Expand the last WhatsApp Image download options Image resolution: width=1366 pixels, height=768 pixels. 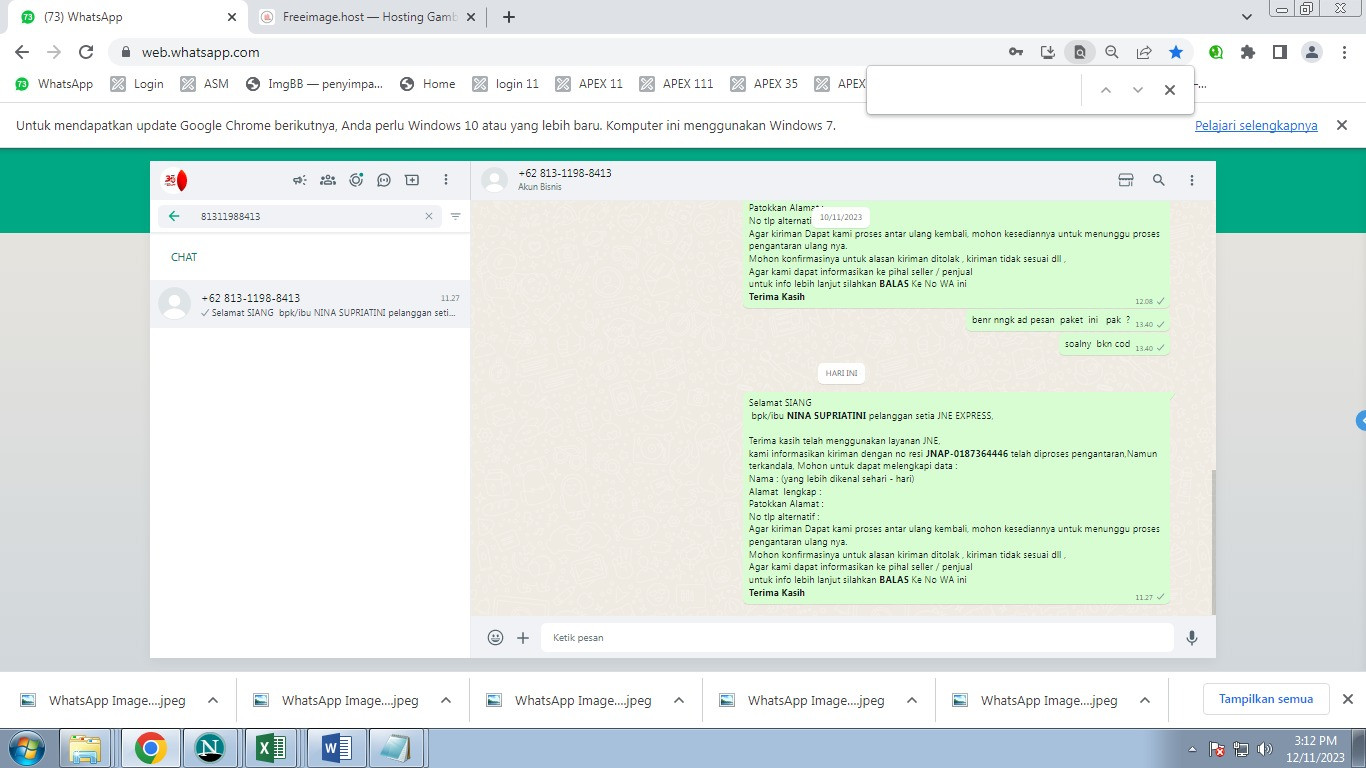coord(1145,701)
